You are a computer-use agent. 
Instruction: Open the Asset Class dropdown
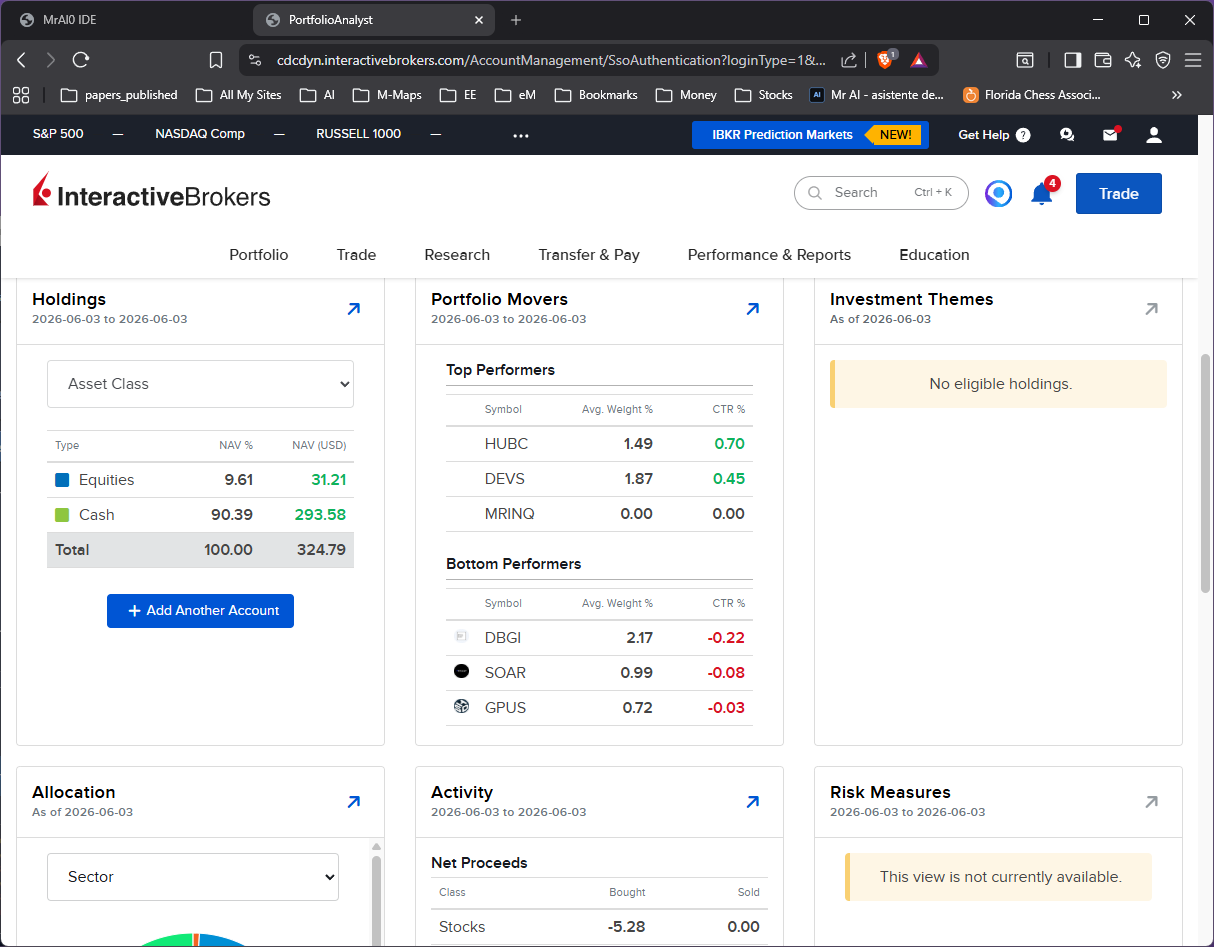(200, 384)
